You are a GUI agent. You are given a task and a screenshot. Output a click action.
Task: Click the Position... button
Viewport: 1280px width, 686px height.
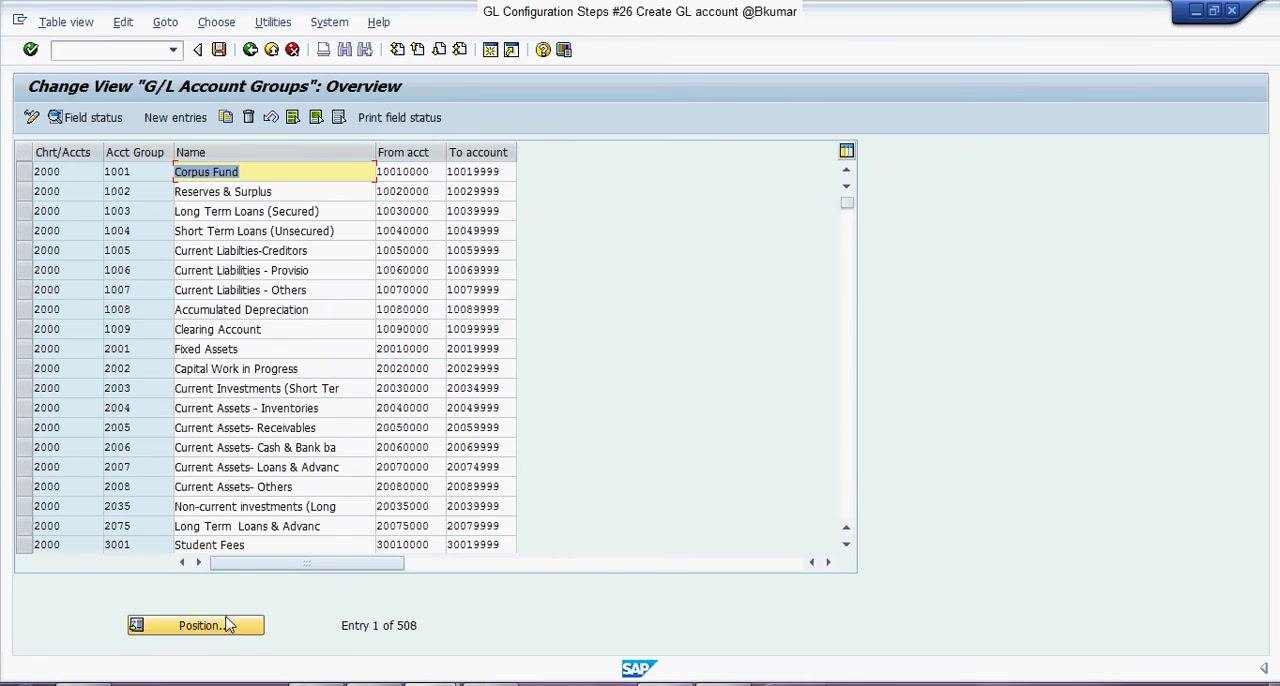[x=196, y=626]
